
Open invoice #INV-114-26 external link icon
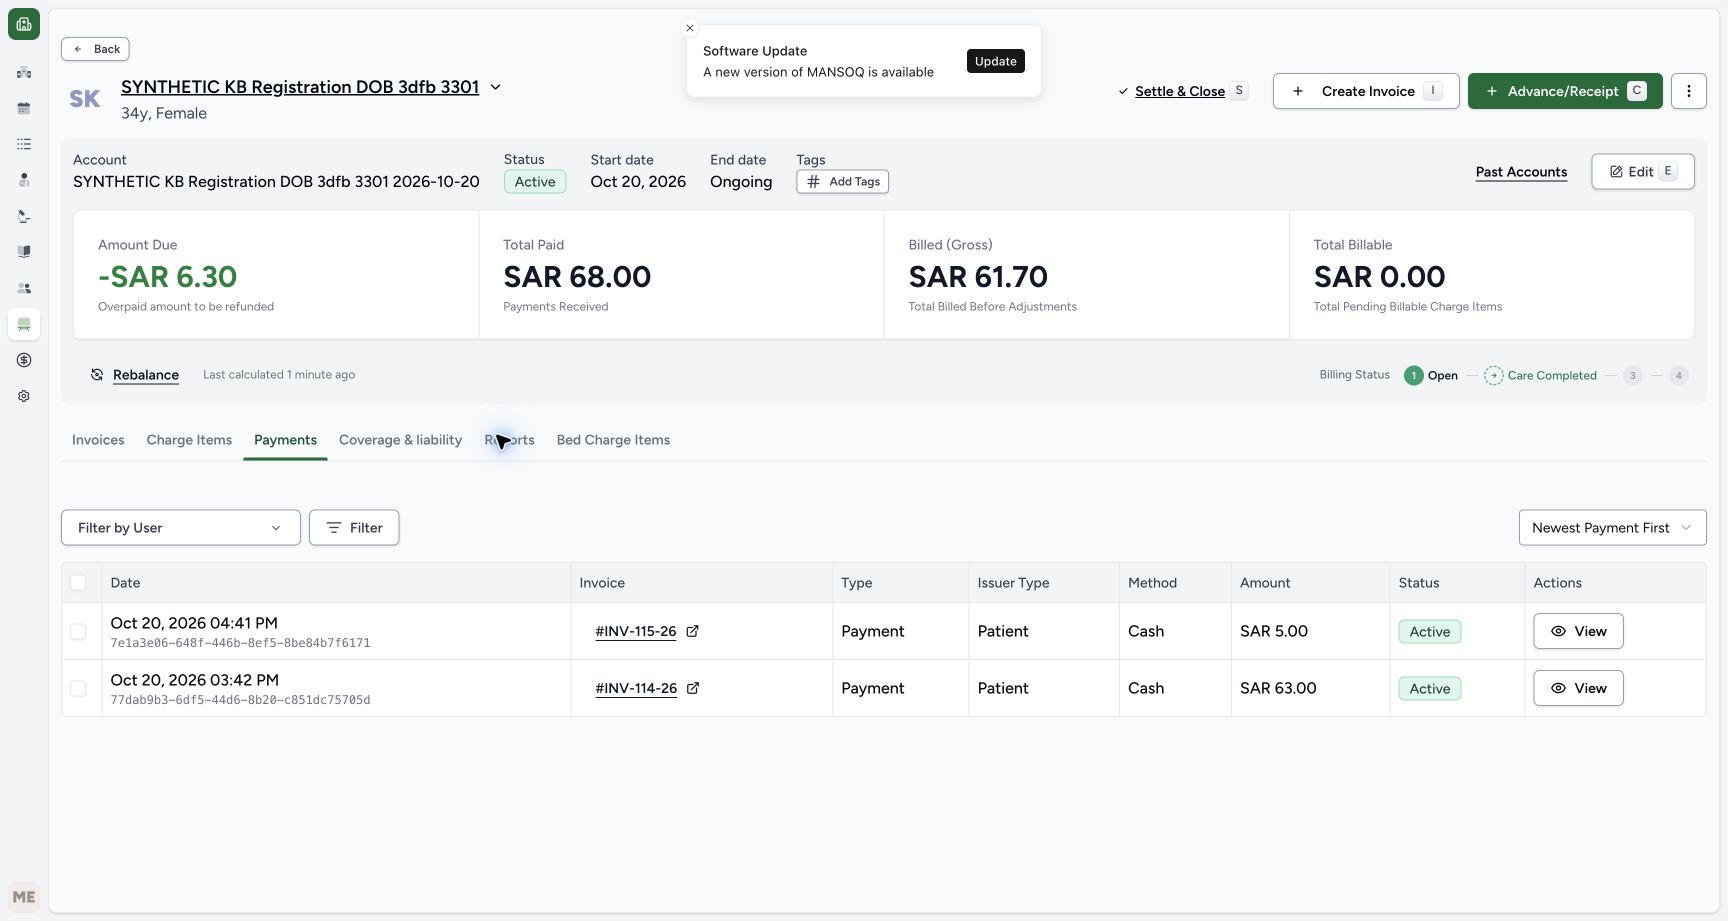click(693, 688)
